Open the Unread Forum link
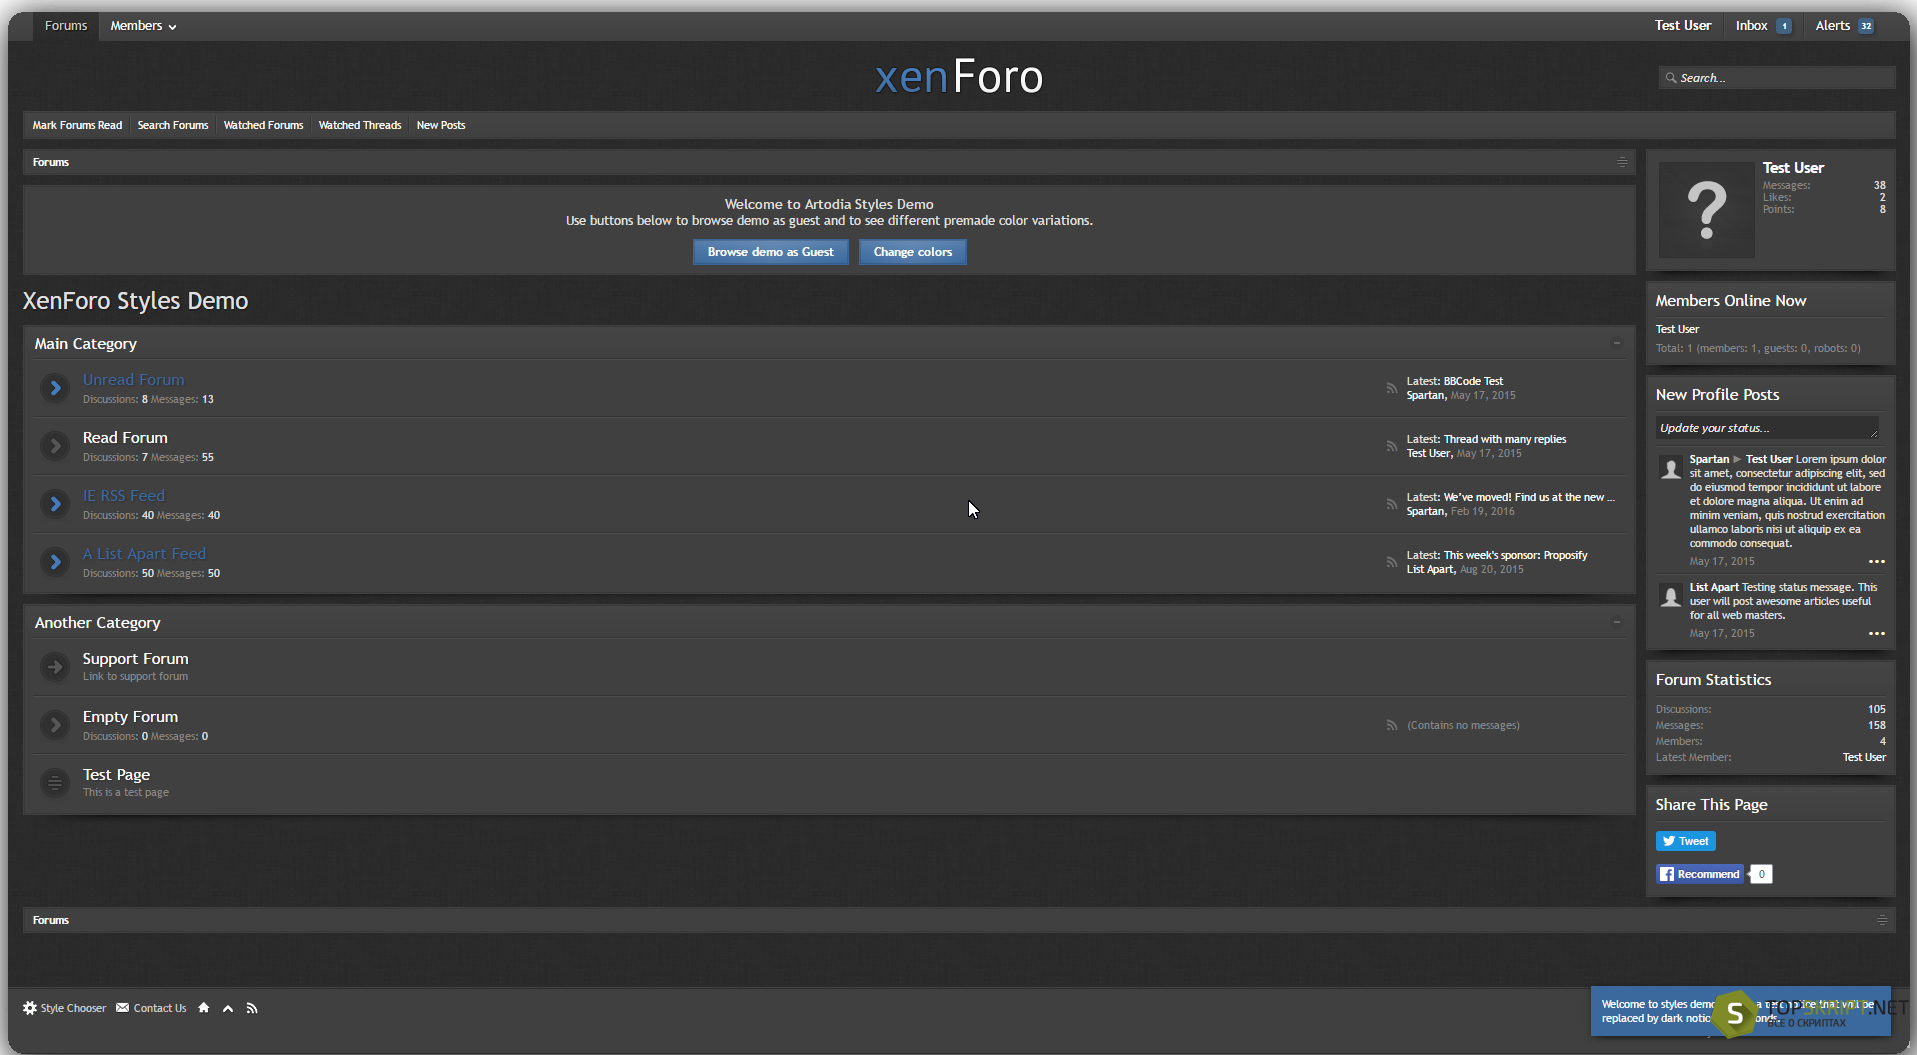The width and height of the screenshot is (1917, 1055). tap(133, 380)
